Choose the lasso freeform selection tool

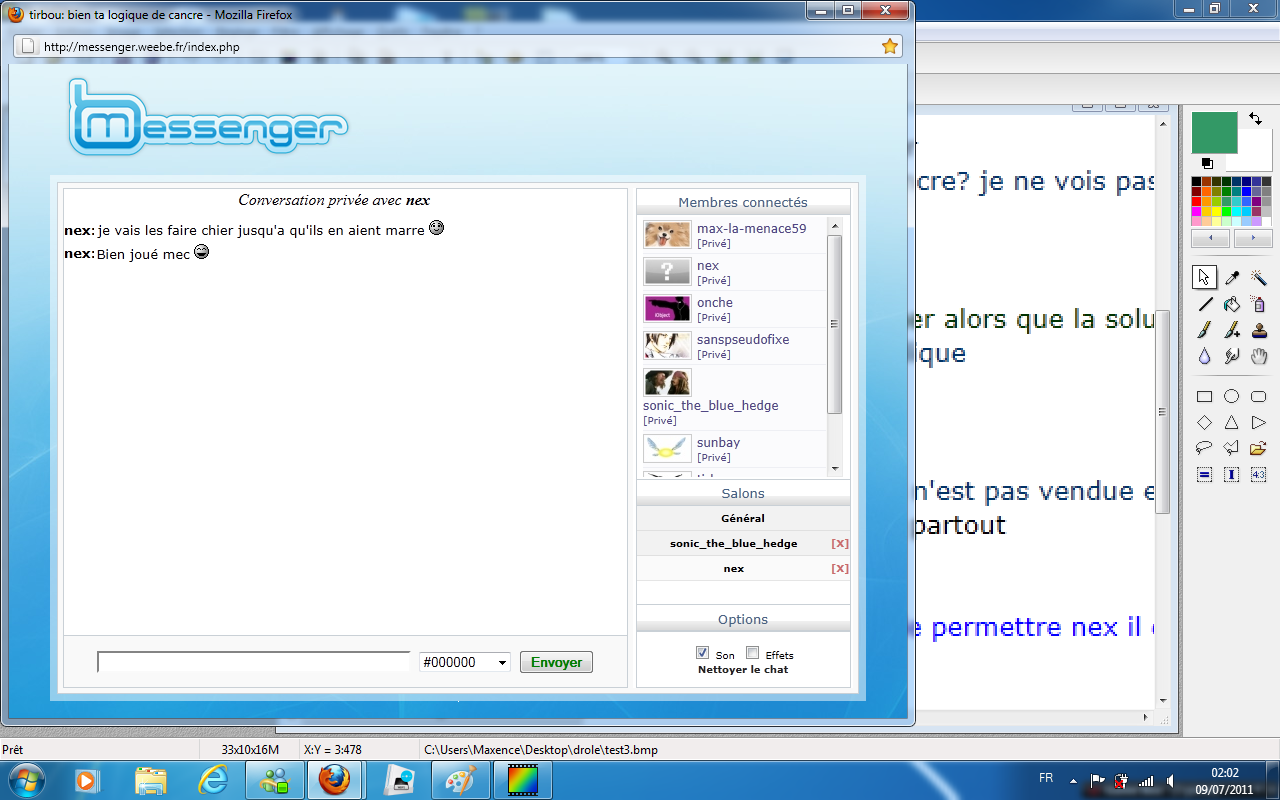point(1205,449)
